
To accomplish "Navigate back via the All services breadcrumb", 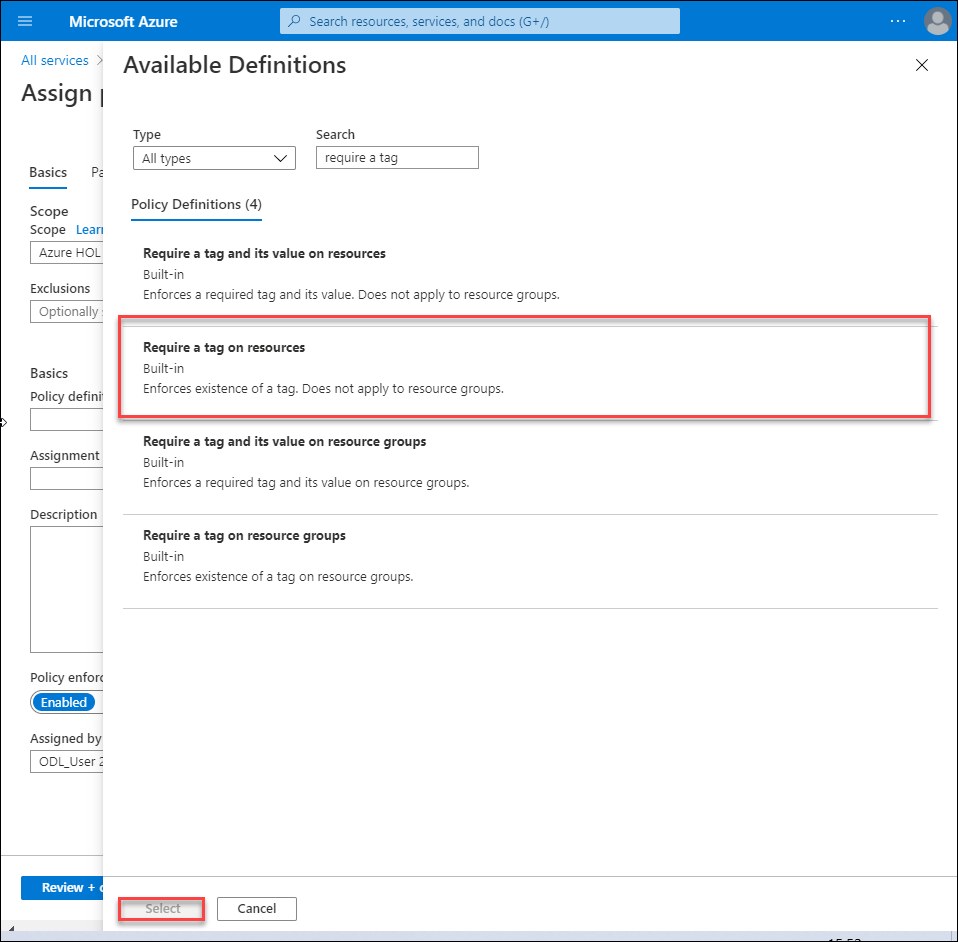I will (x=55, y=60).
